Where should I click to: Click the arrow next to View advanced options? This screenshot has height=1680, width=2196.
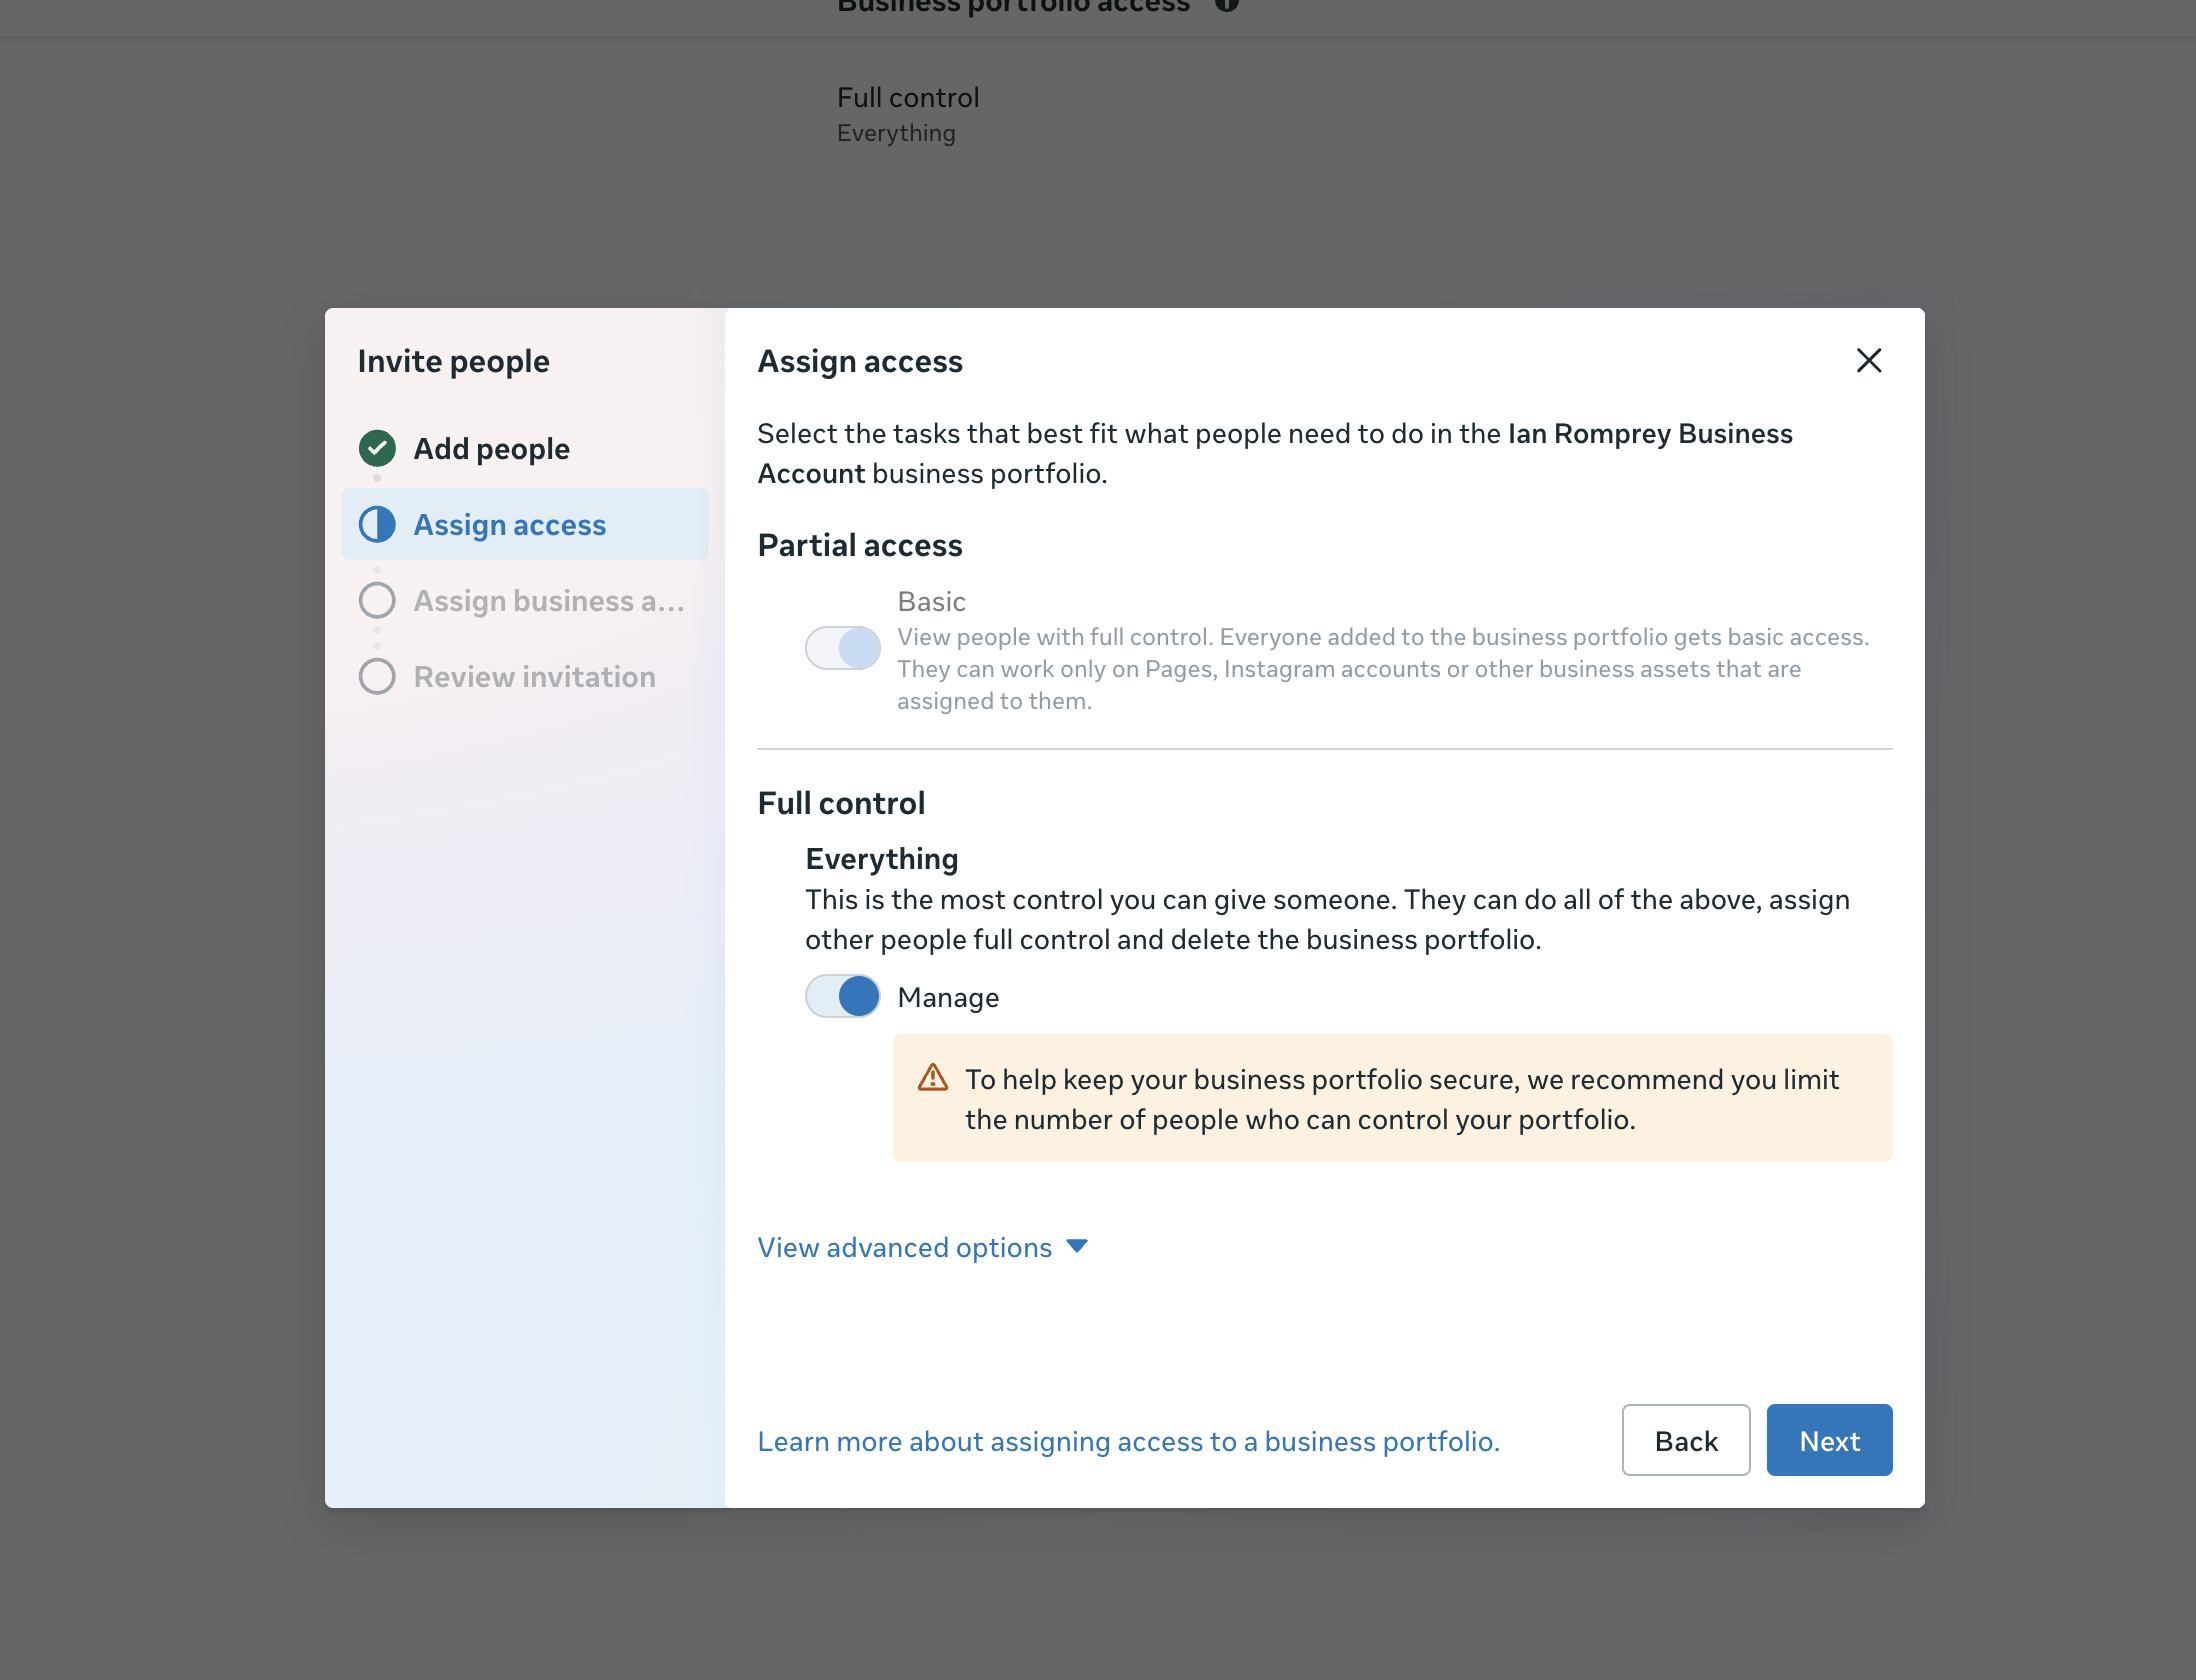click(1077, 1246)
